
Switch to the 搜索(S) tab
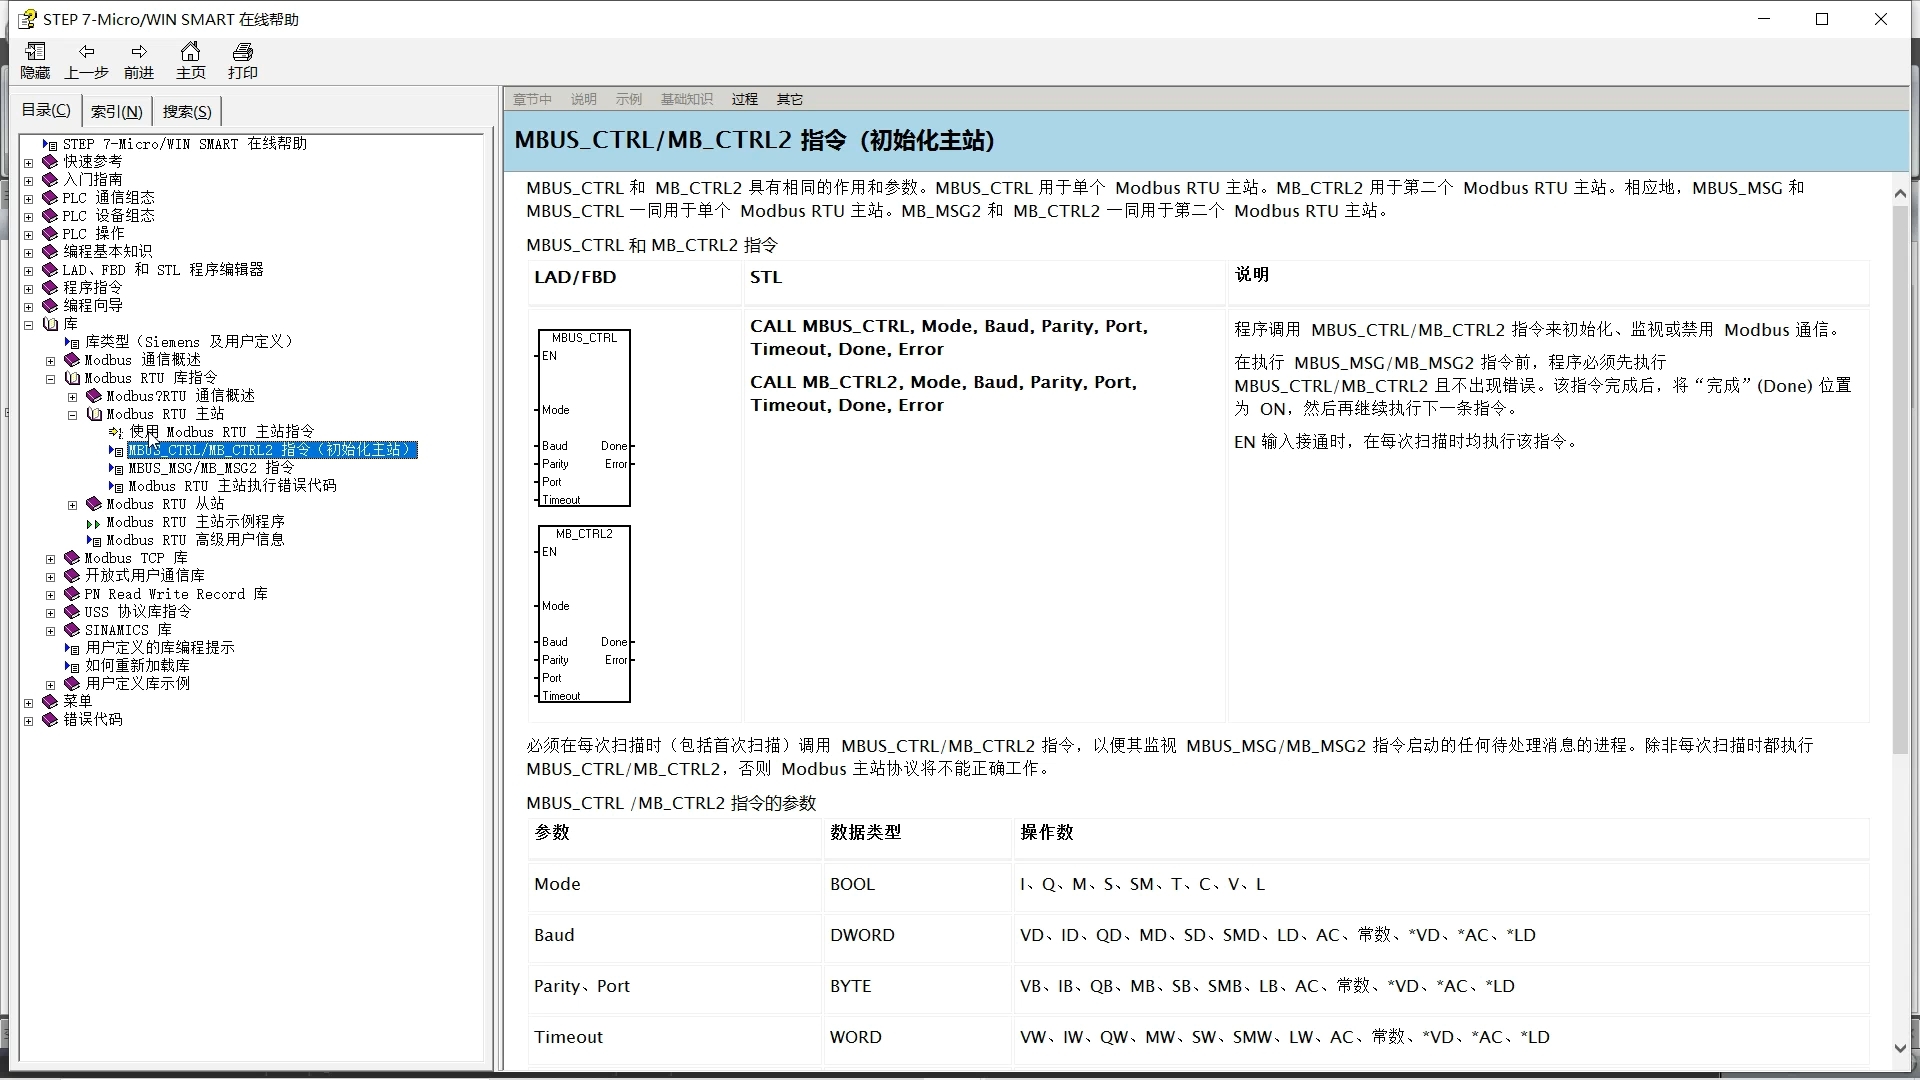click(x=187, y=111)
